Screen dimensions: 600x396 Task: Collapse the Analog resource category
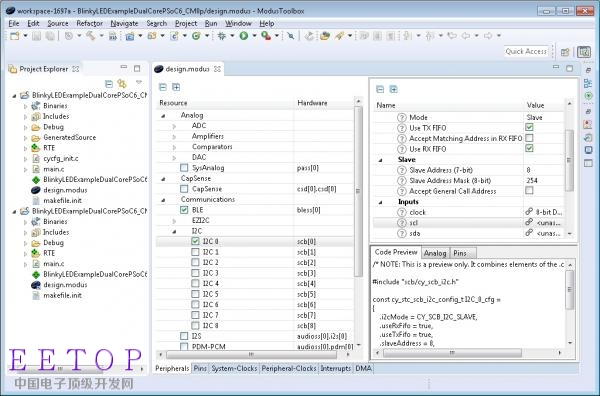(x=163, y=116)
